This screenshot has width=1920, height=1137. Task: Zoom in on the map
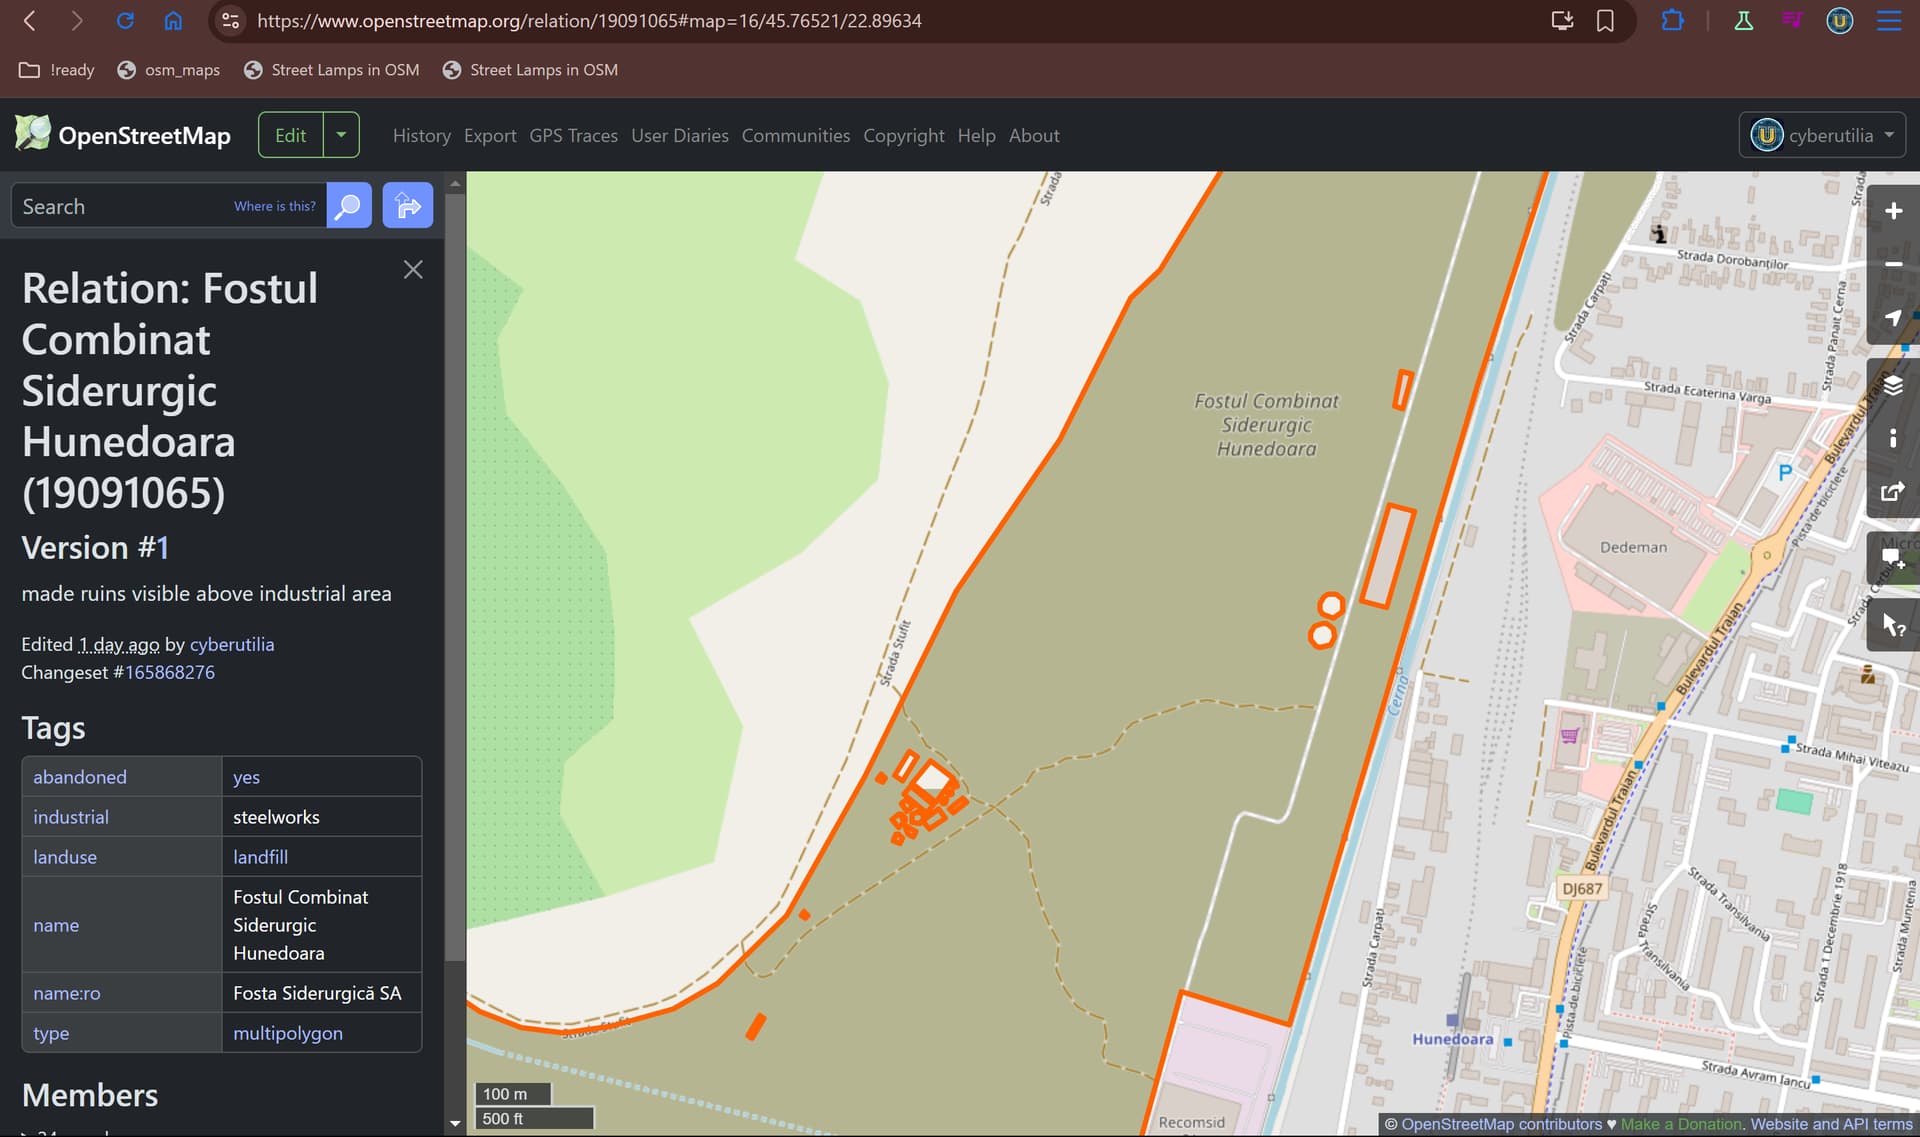click(x=1893, y=211)
